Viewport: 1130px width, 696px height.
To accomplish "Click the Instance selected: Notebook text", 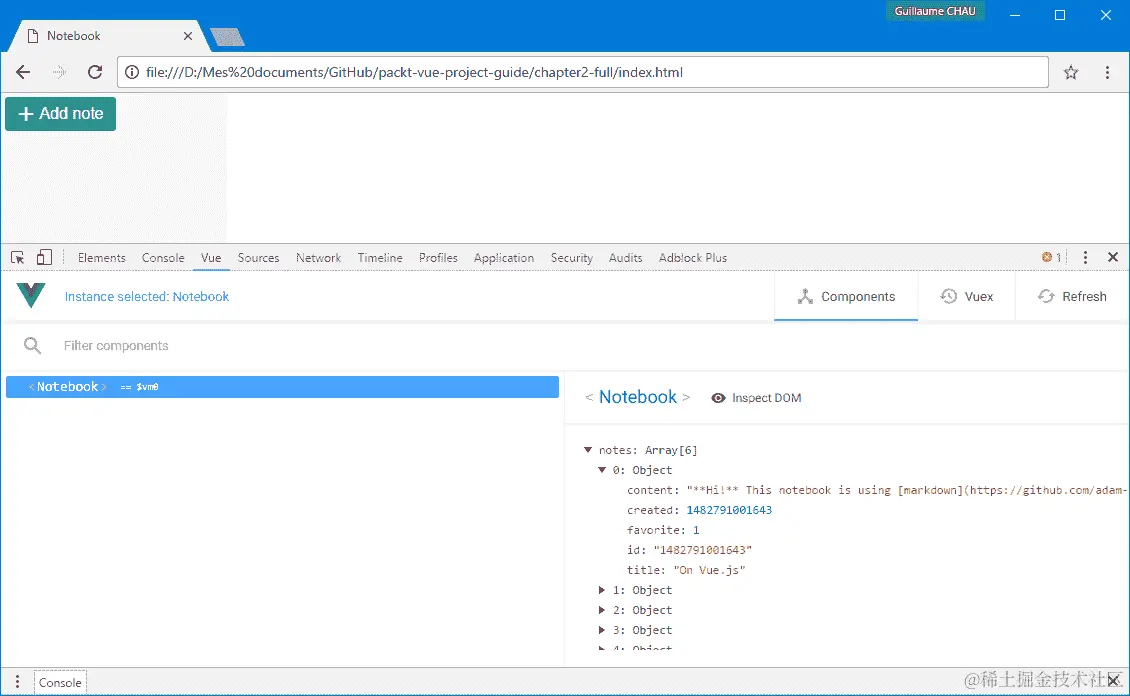I will click(x=147, y=297).
